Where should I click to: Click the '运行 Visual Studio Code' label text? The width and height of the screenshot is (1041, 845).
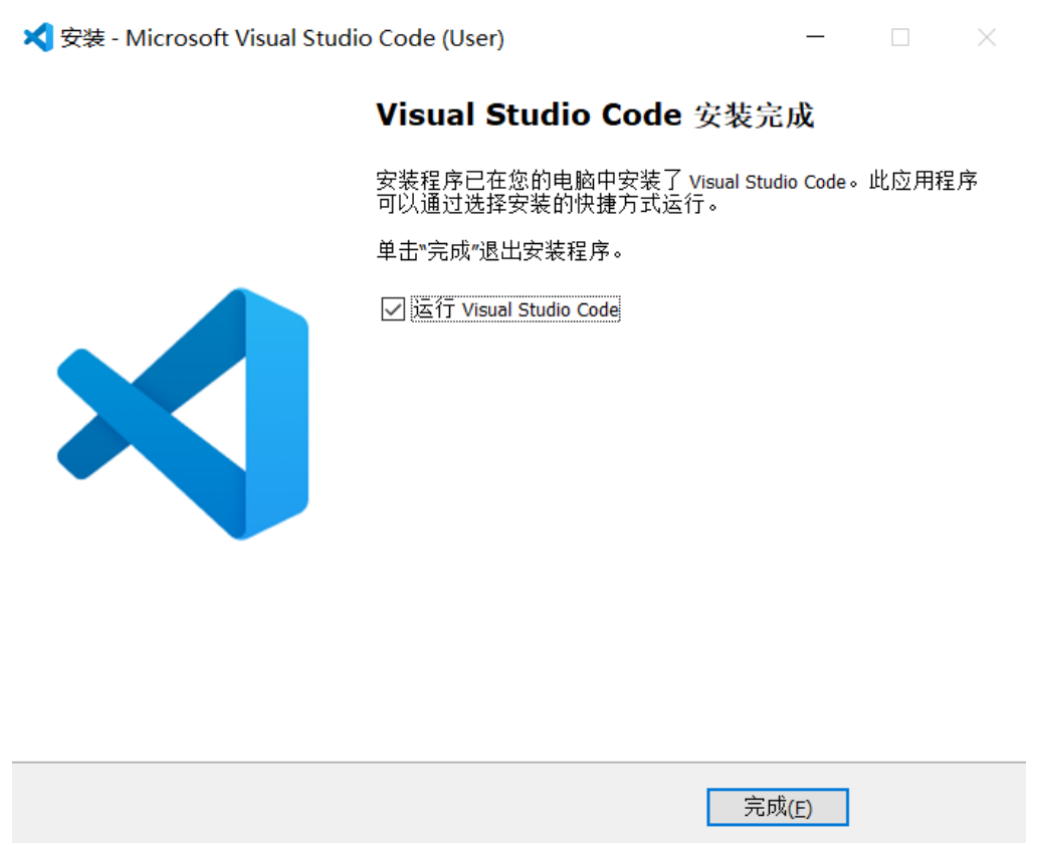(x=515, y=309)
